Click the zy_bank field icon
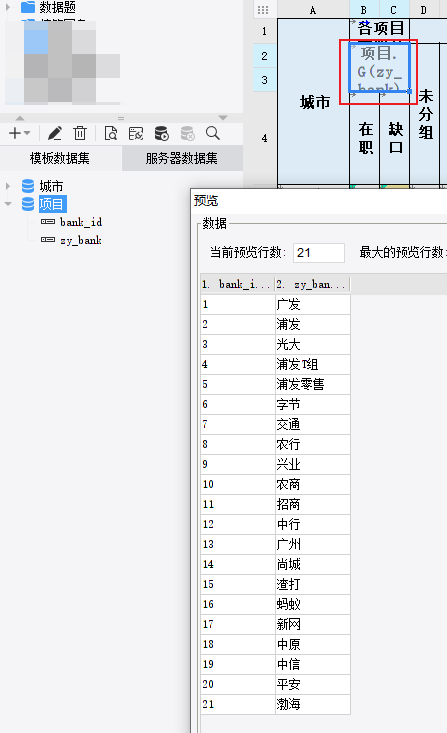The image size is (447, 733). [48, 240]
